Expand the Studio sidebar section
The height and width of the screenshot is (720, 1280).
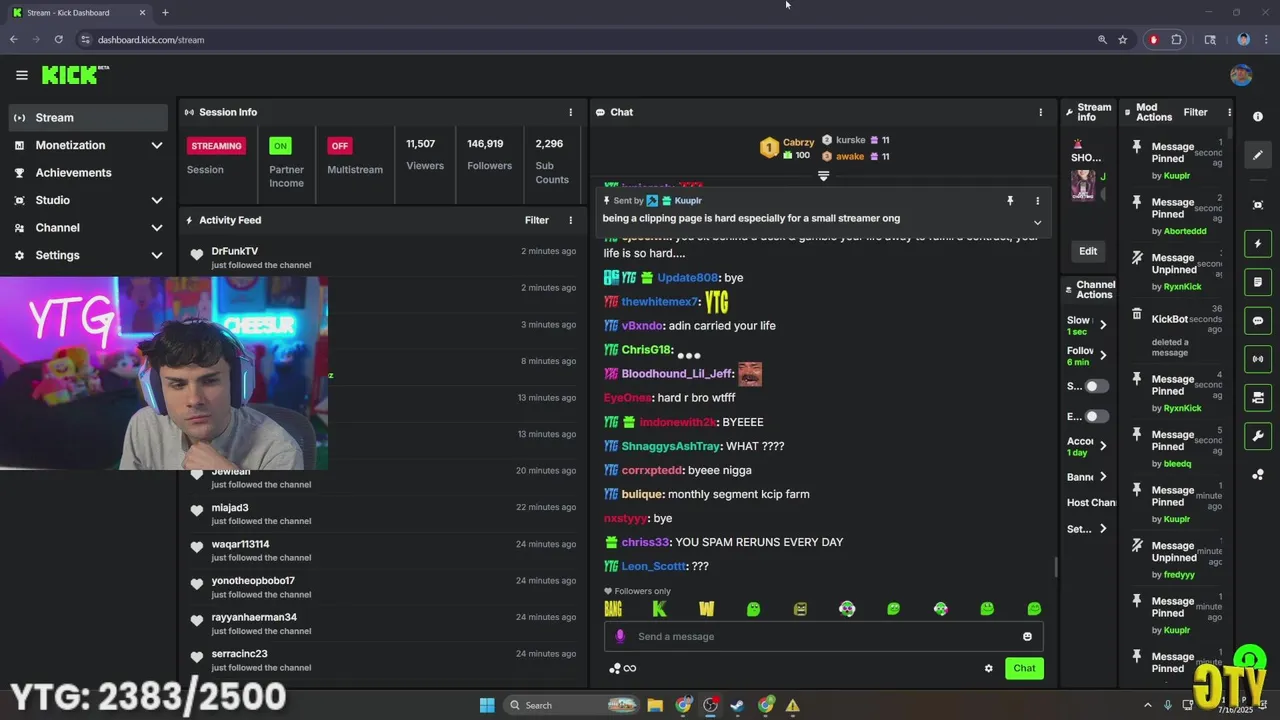(157, 200)
